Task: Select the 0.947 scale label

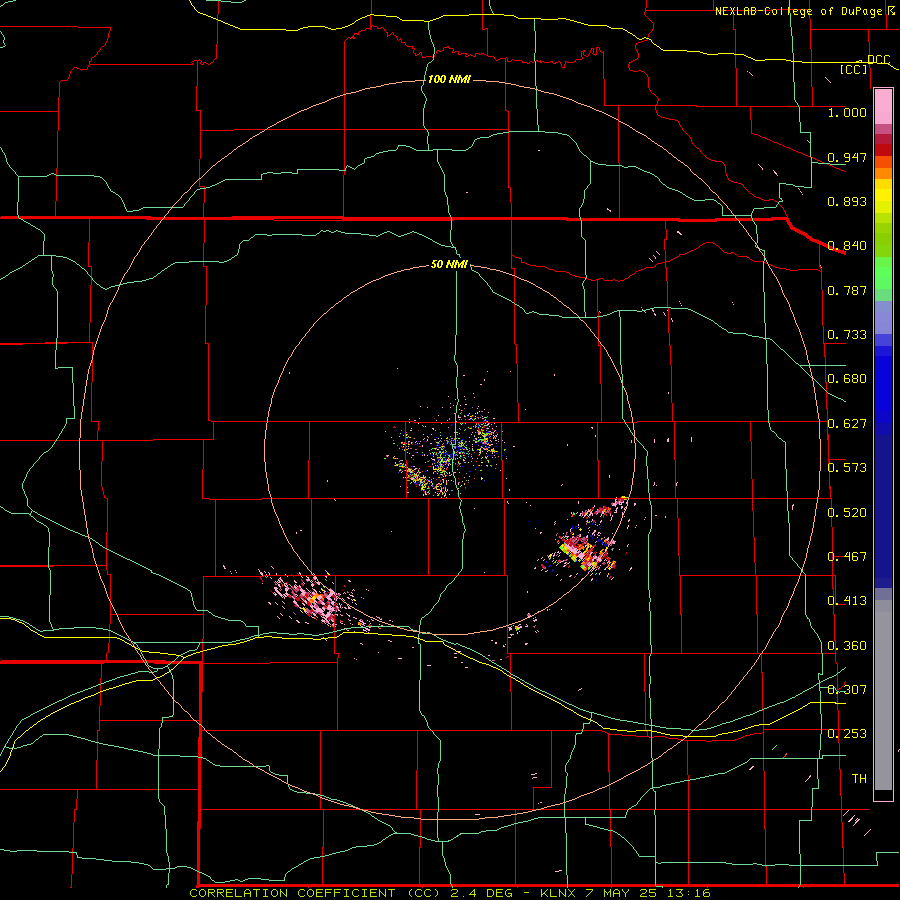Action: click(847, 157)
